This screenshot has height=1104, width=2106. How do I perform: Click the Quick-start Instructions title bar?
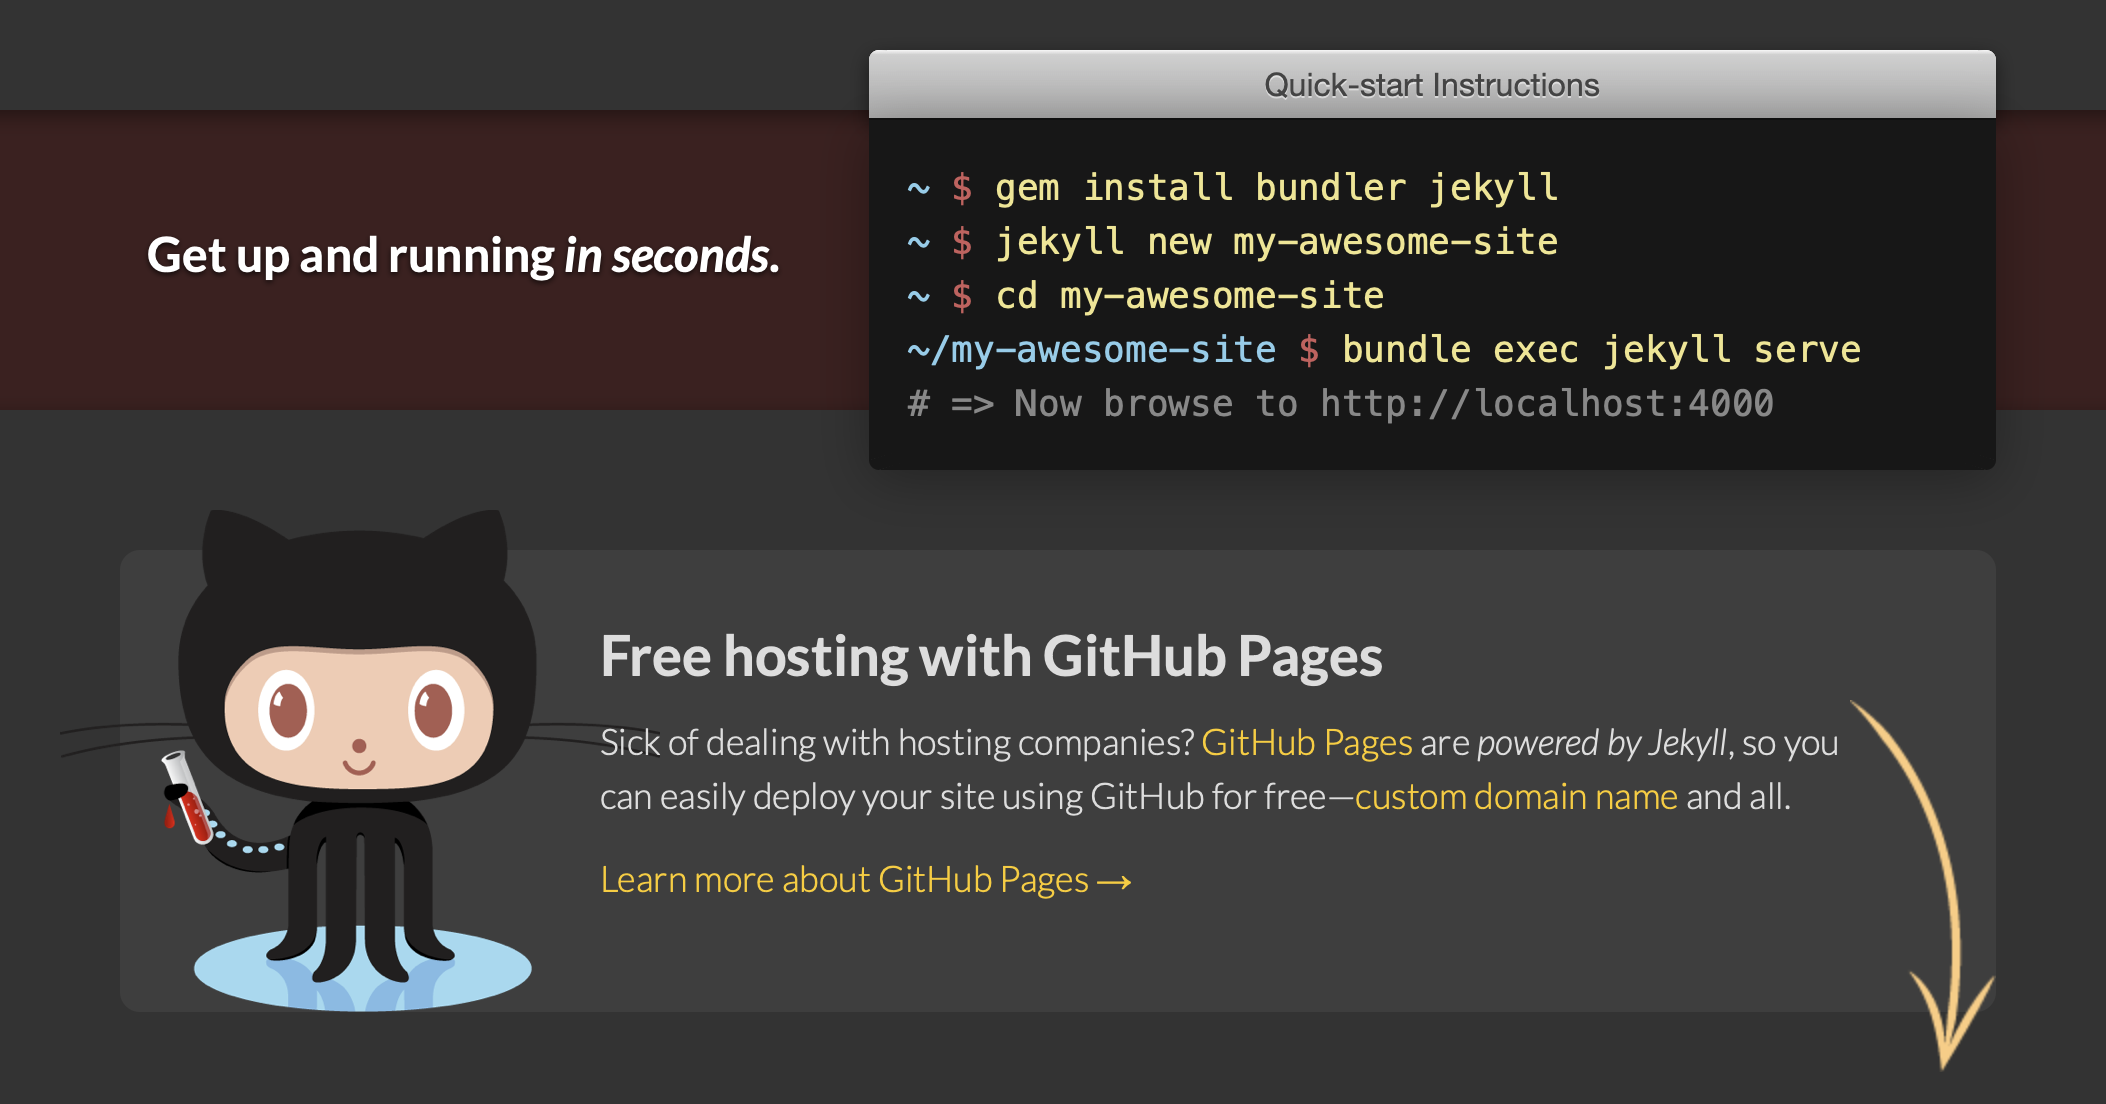click(1432, 84)
